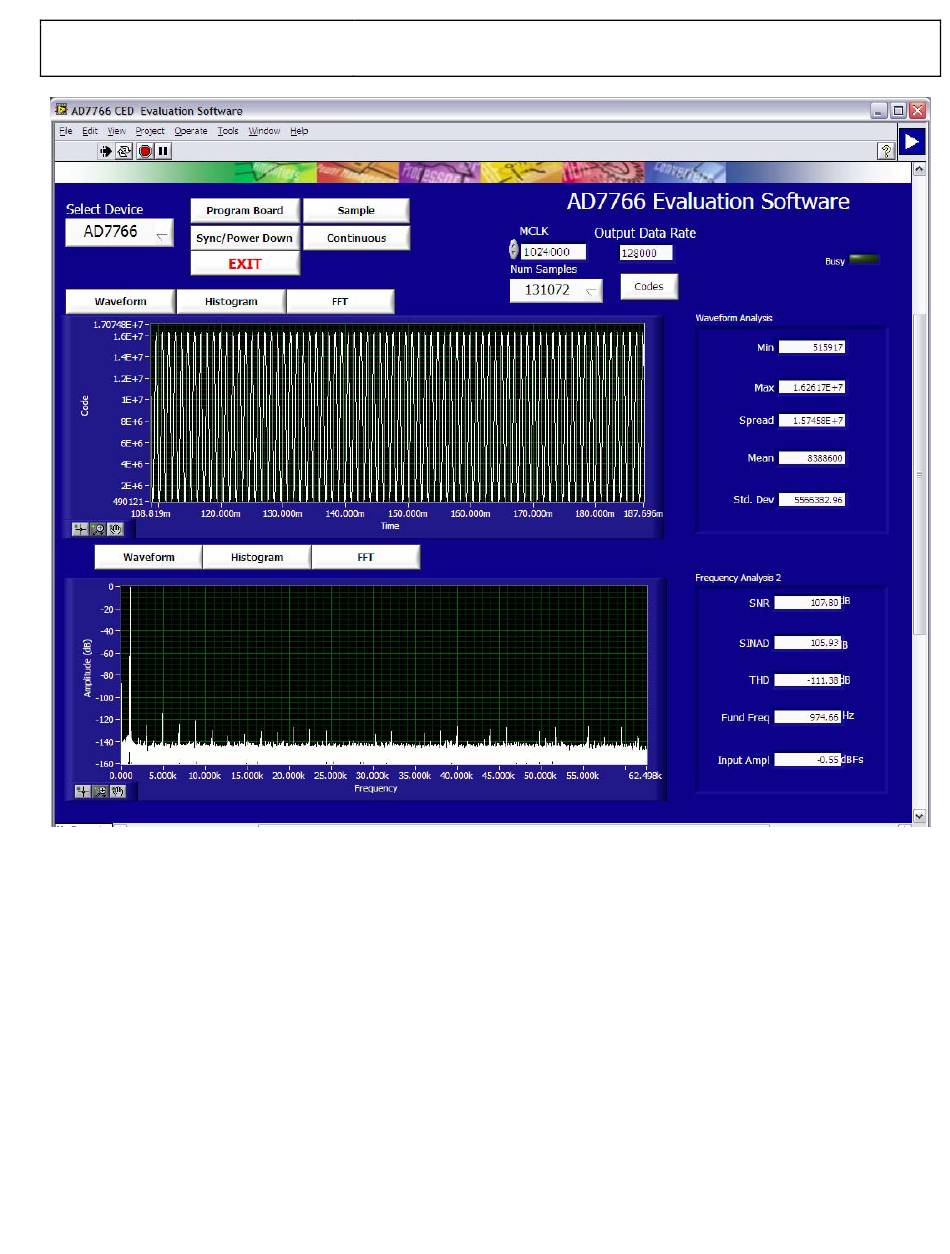Click the Sync/Power Down button

[x=245, y=238]
